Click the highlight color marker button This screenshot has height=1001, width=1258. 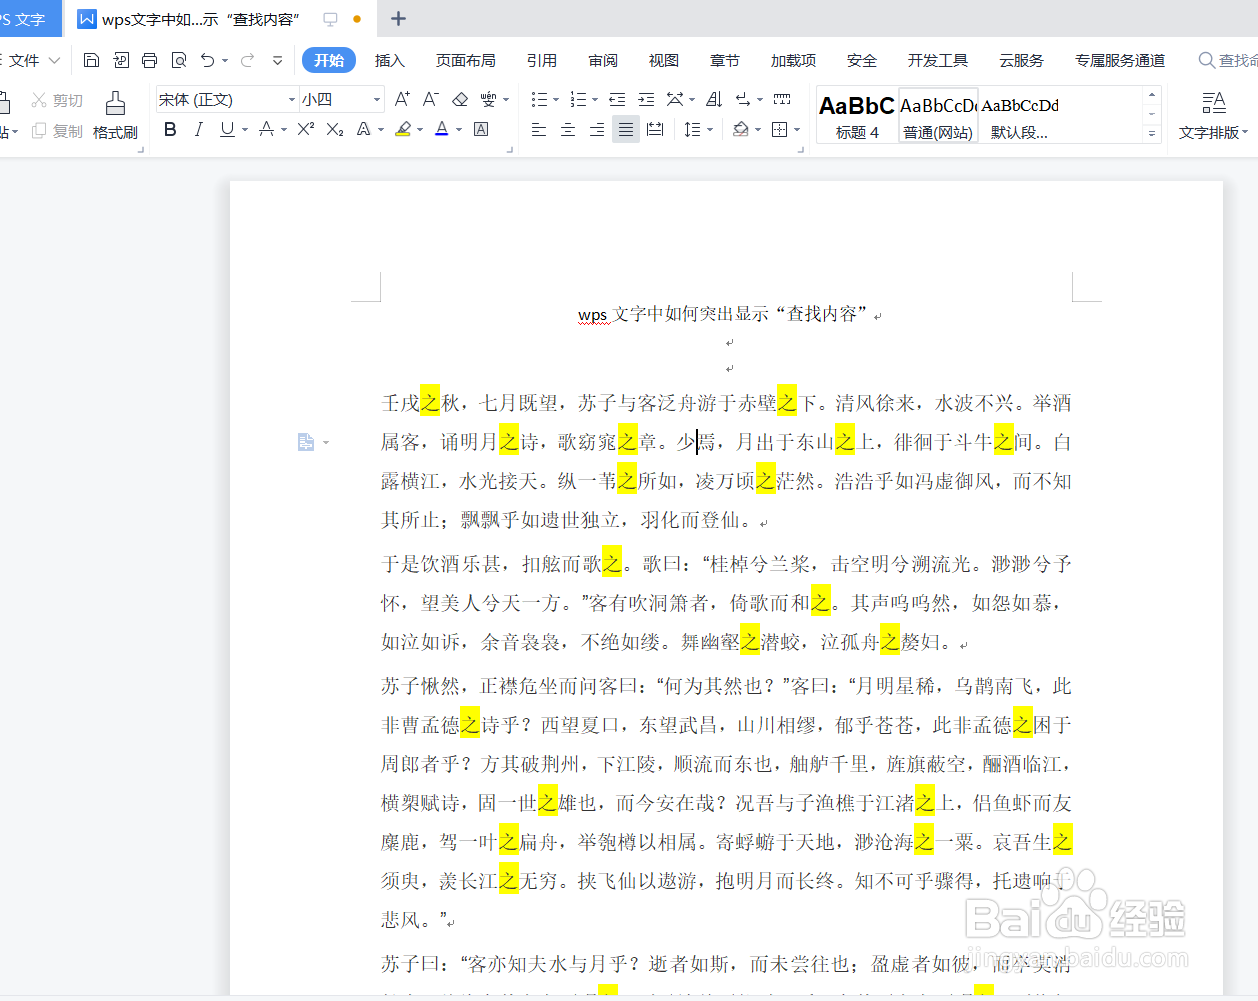(403, 129)
